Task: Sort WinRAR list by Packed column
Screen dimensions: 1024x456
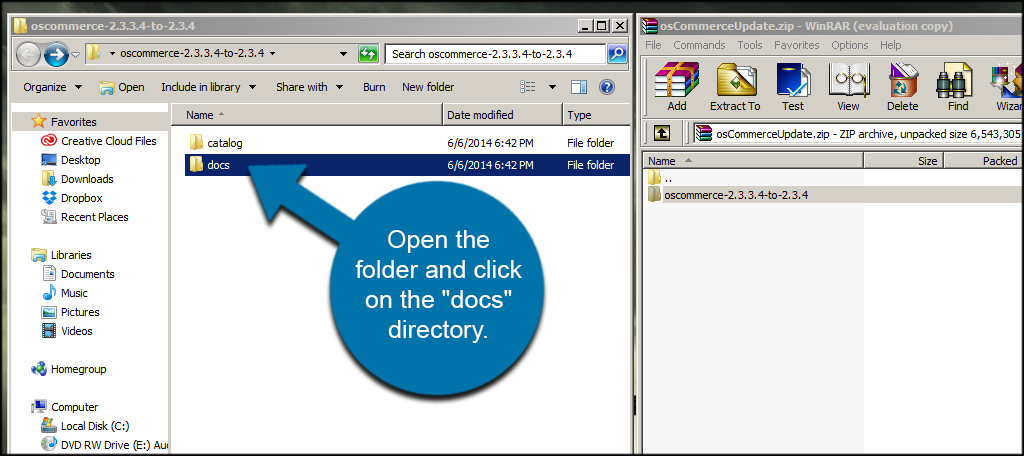Action: (x=984, y=161)
